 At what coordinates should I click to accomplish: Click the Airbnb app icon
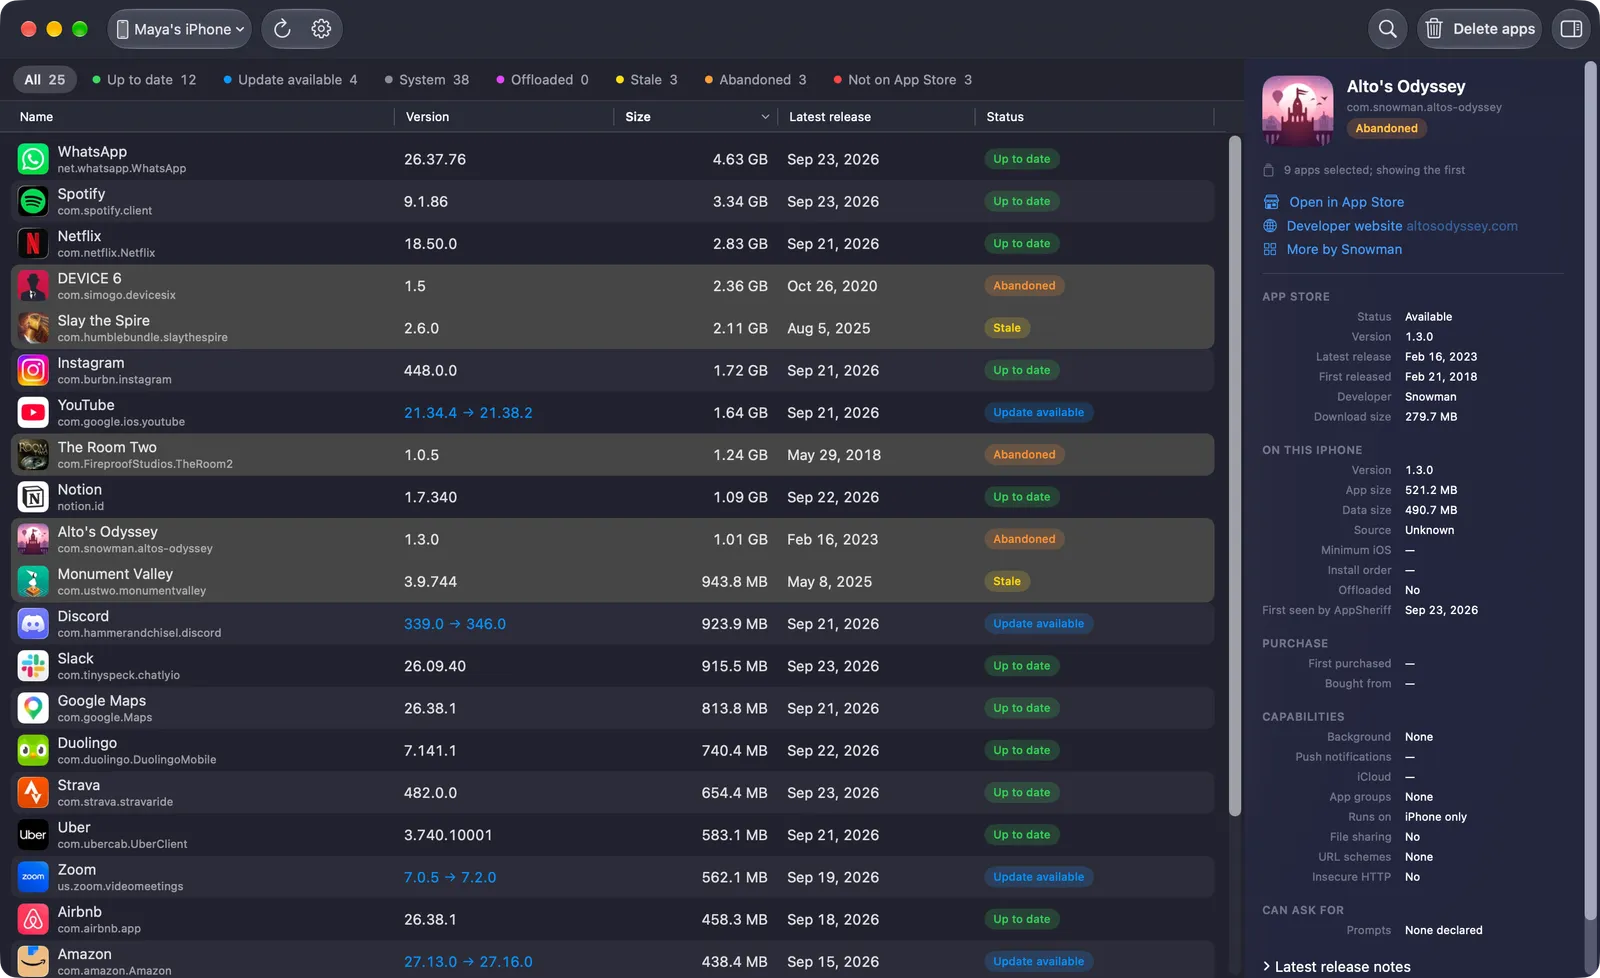[x=33, y=919]
